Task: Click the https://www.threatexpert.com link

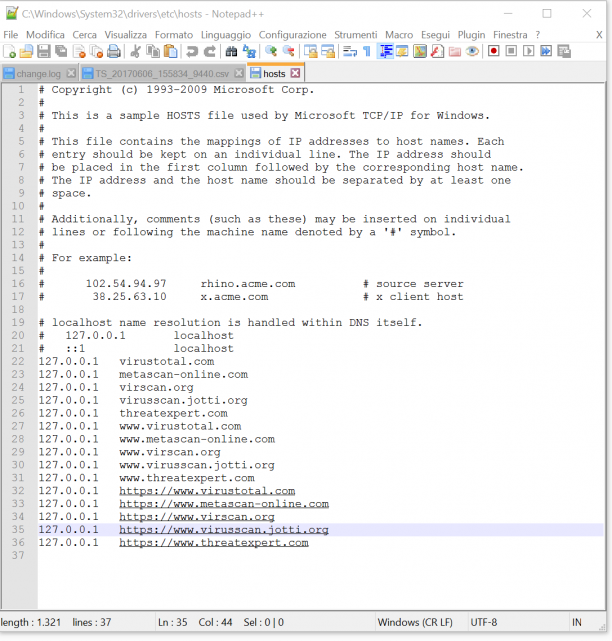Action: pyautogui.click(x=214, y=543)
